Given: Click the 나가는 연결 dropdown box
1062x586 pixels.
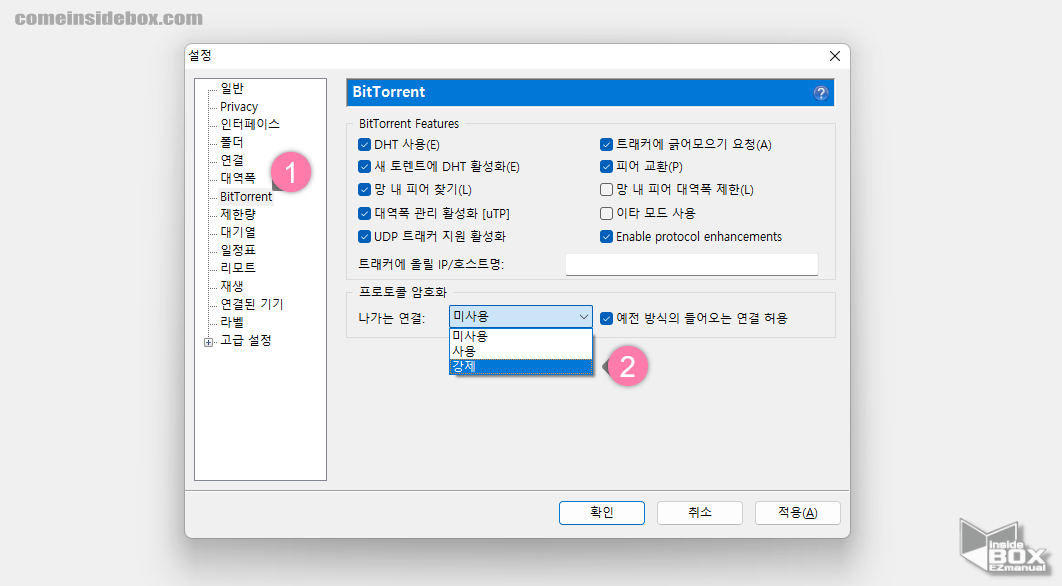Looking at the screenshot, I should [x=521, y=316].
